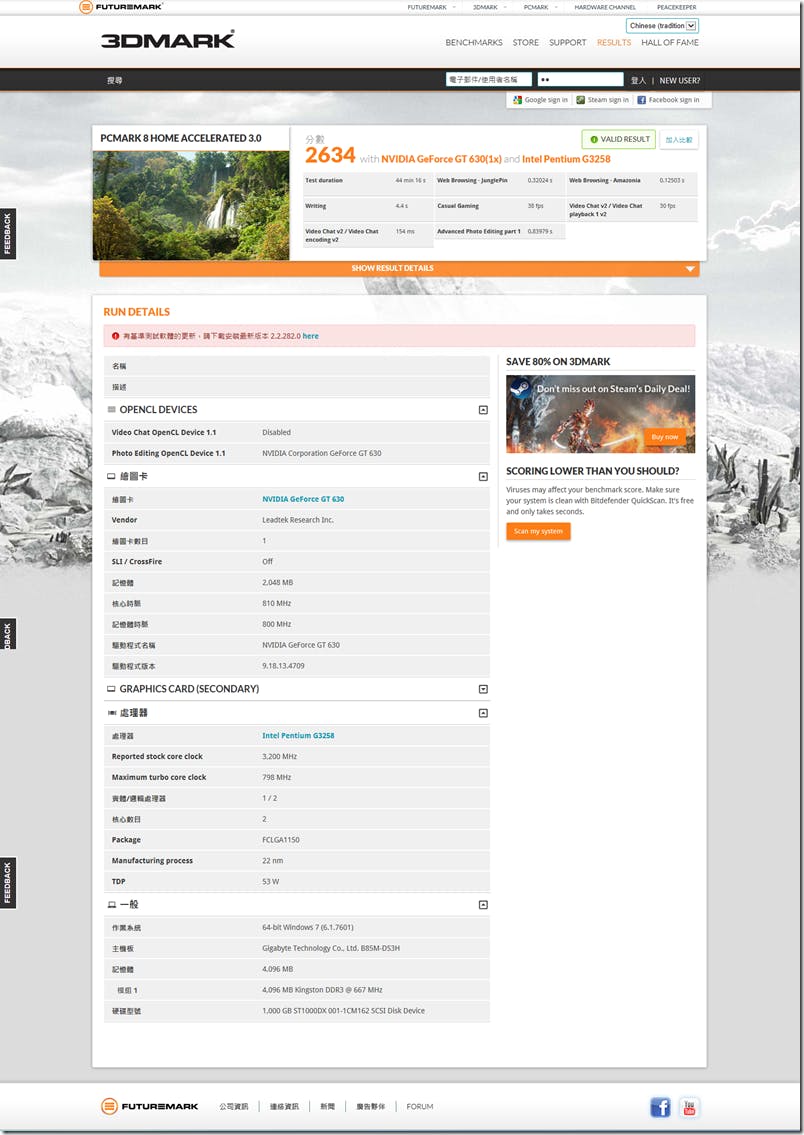Viewport: 804px width, 1135px height.
Task: Open the 新聞 footer link
Action: coord(328,1107)
